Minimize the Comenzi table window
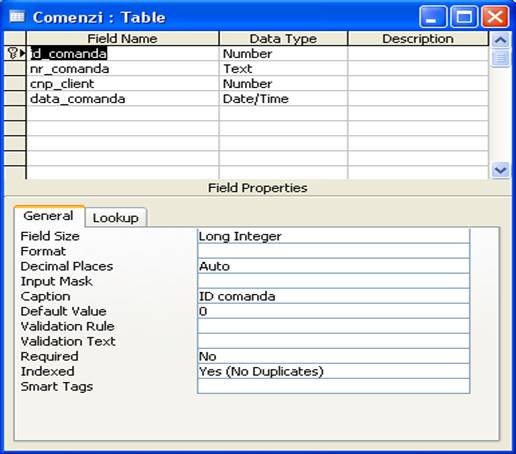 433,16
